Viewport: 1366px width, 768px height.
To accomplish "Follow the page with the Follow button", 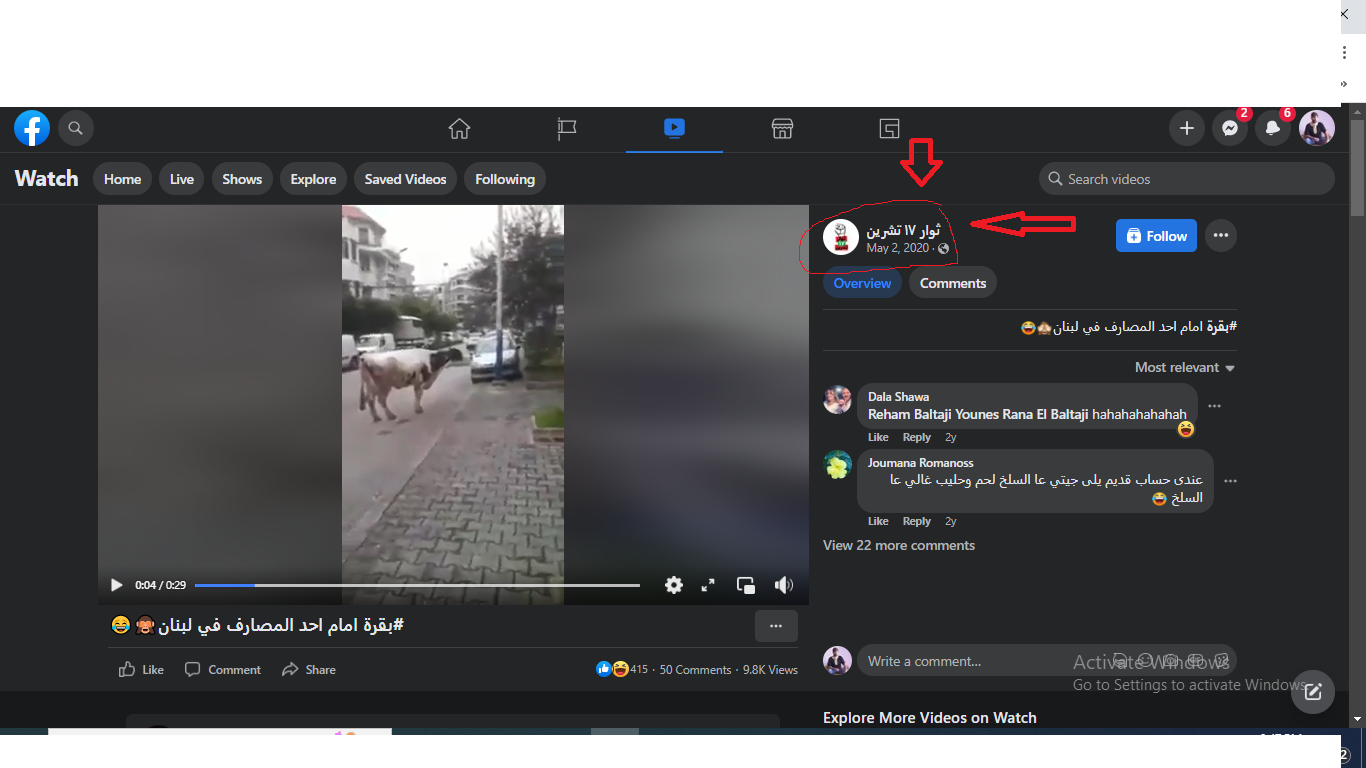I will (x=1156, y=236).
